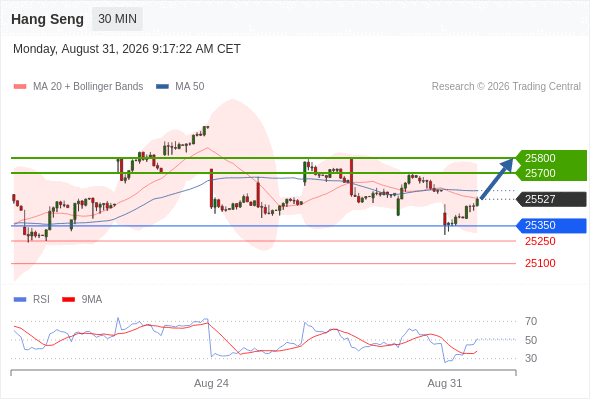Screen dimensions: 590x400
Task: Click the Hang Seng chart title
Action: [47, 19]
